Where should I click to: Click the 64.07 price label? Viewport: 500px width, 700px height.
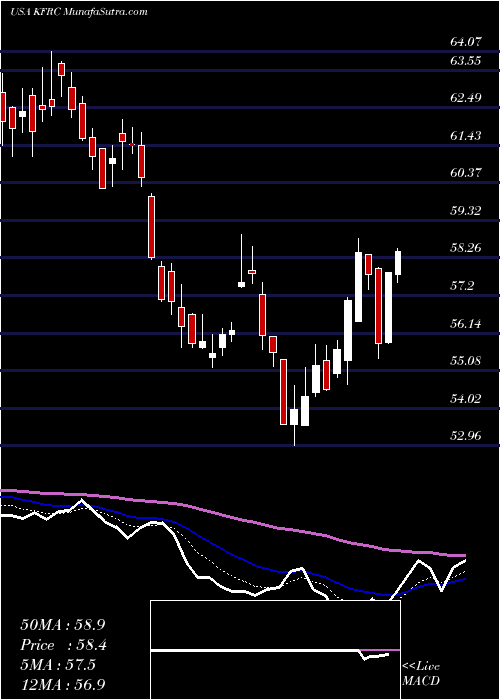click(466, 42)
